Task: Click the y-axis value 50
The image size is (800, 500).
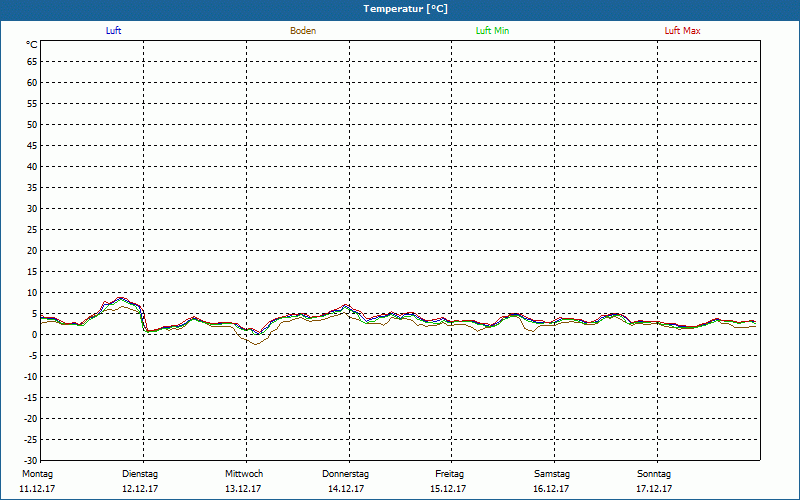Action: pyautogui.click(x=32, y=124)
